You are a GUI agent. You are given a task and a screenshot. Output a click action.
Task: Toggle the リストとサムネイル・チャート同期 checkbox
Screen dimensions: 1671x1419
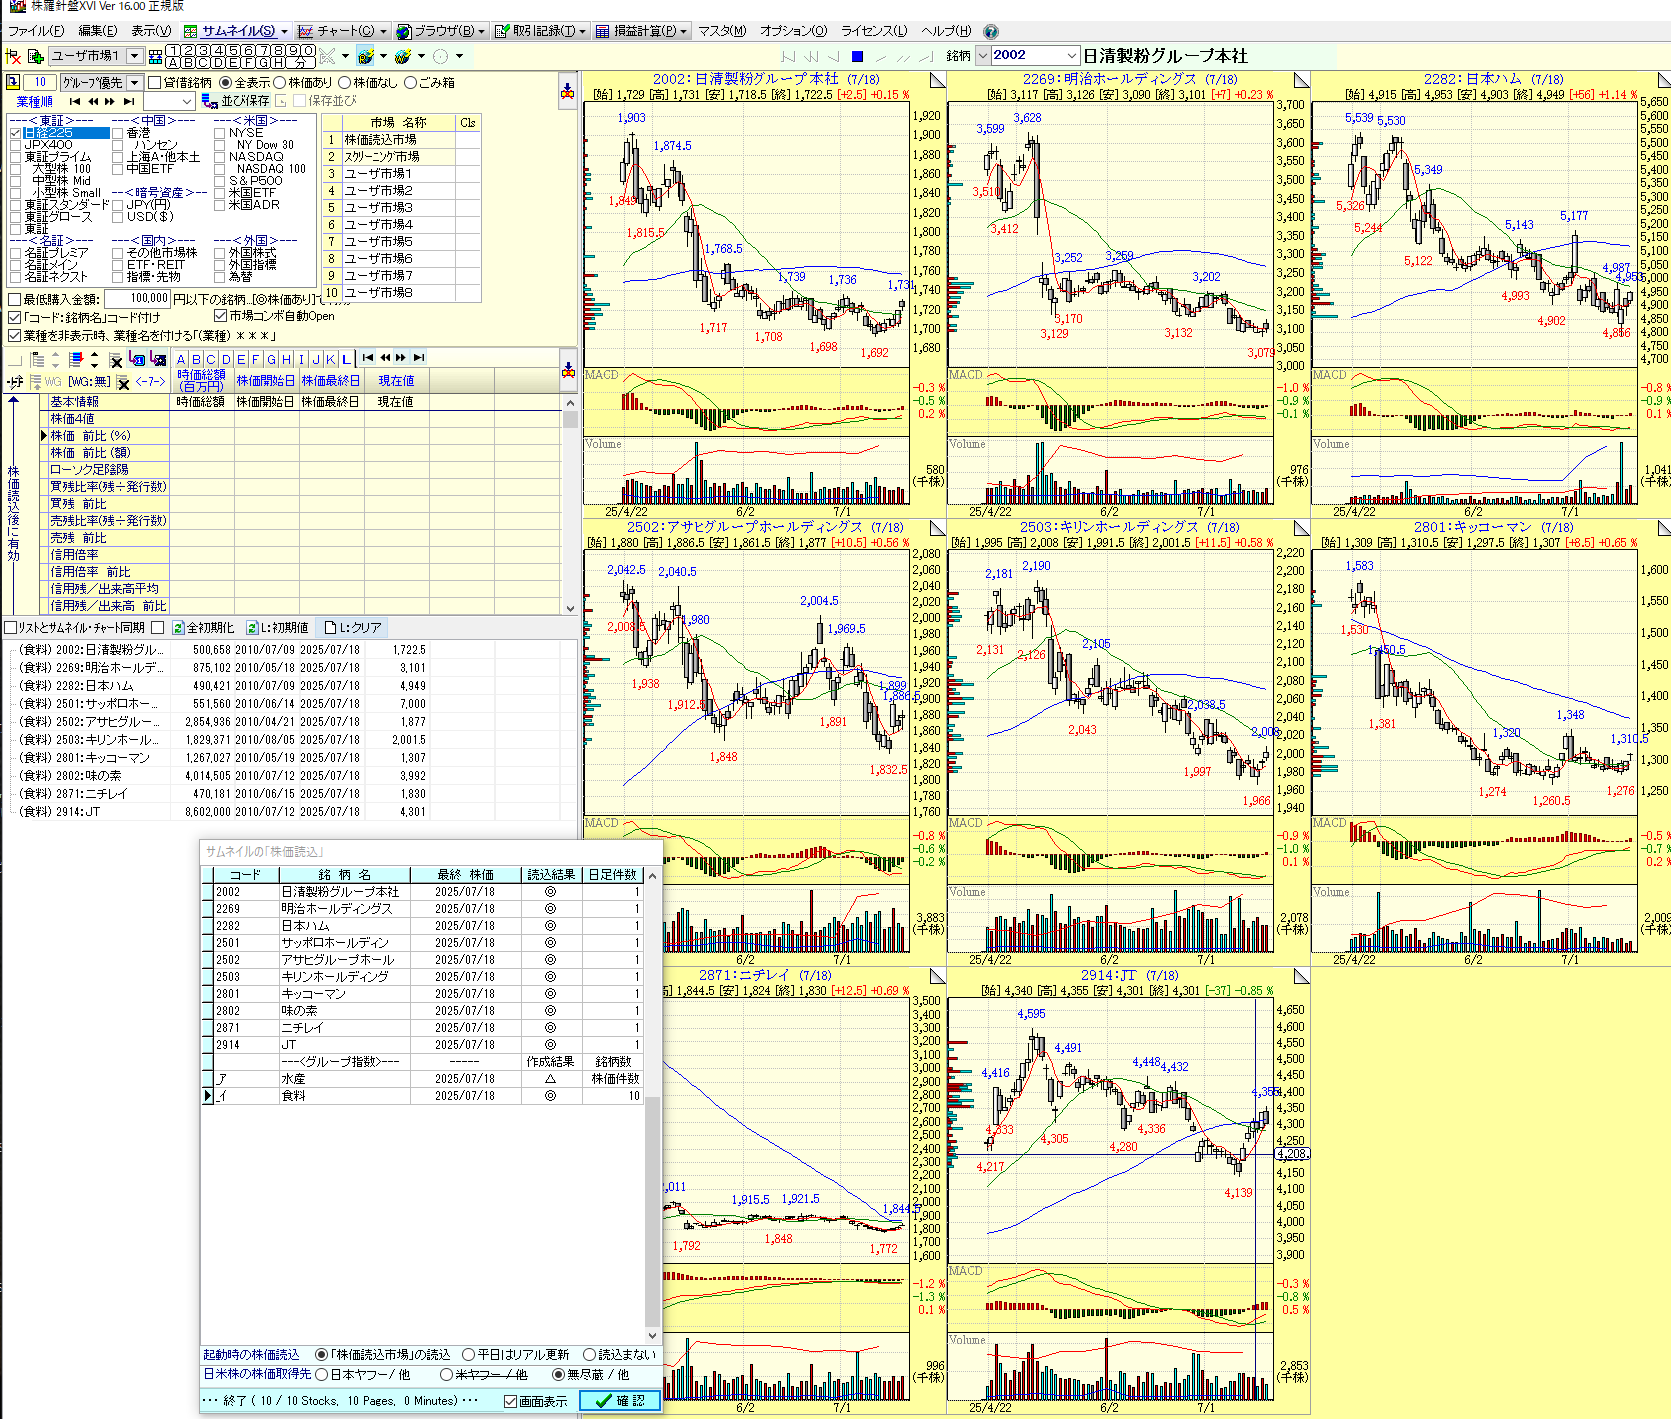(10, 627)
